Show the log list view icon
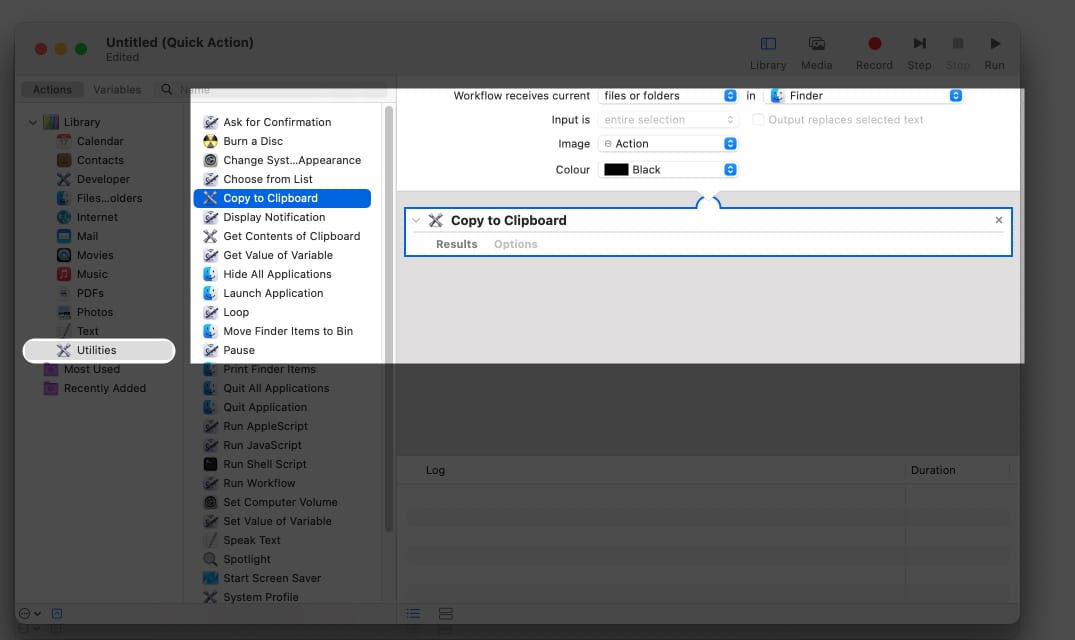This screenshot has width=1075, height=640. (x=413, y=614)
